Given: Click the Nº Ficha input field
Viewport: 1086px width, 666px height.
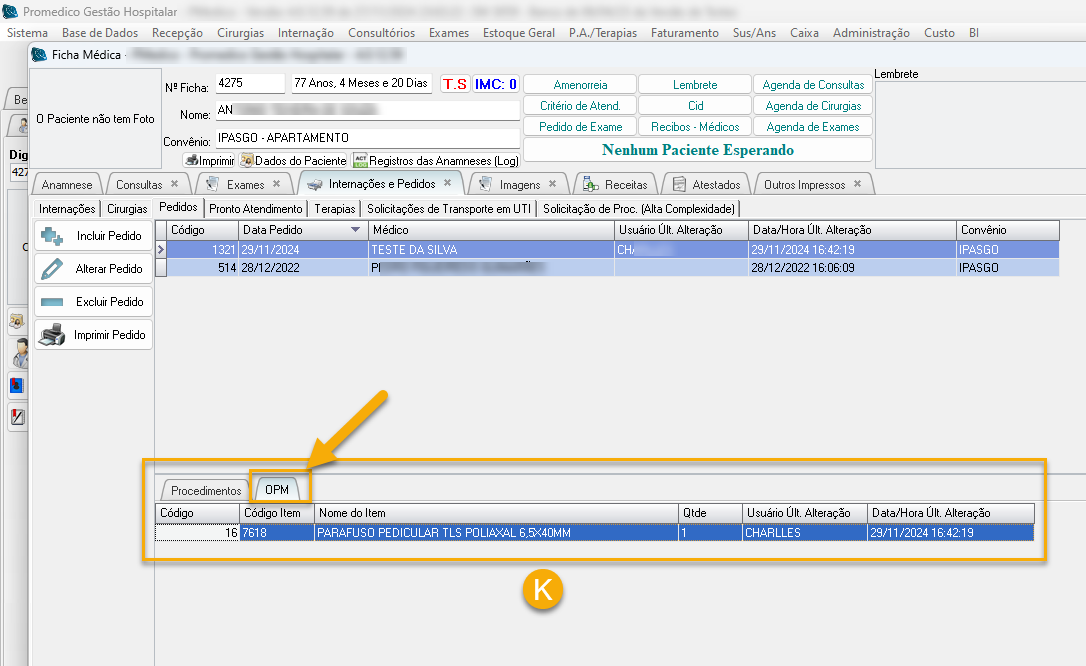Looking at the screenshot, I should [250, 84].
